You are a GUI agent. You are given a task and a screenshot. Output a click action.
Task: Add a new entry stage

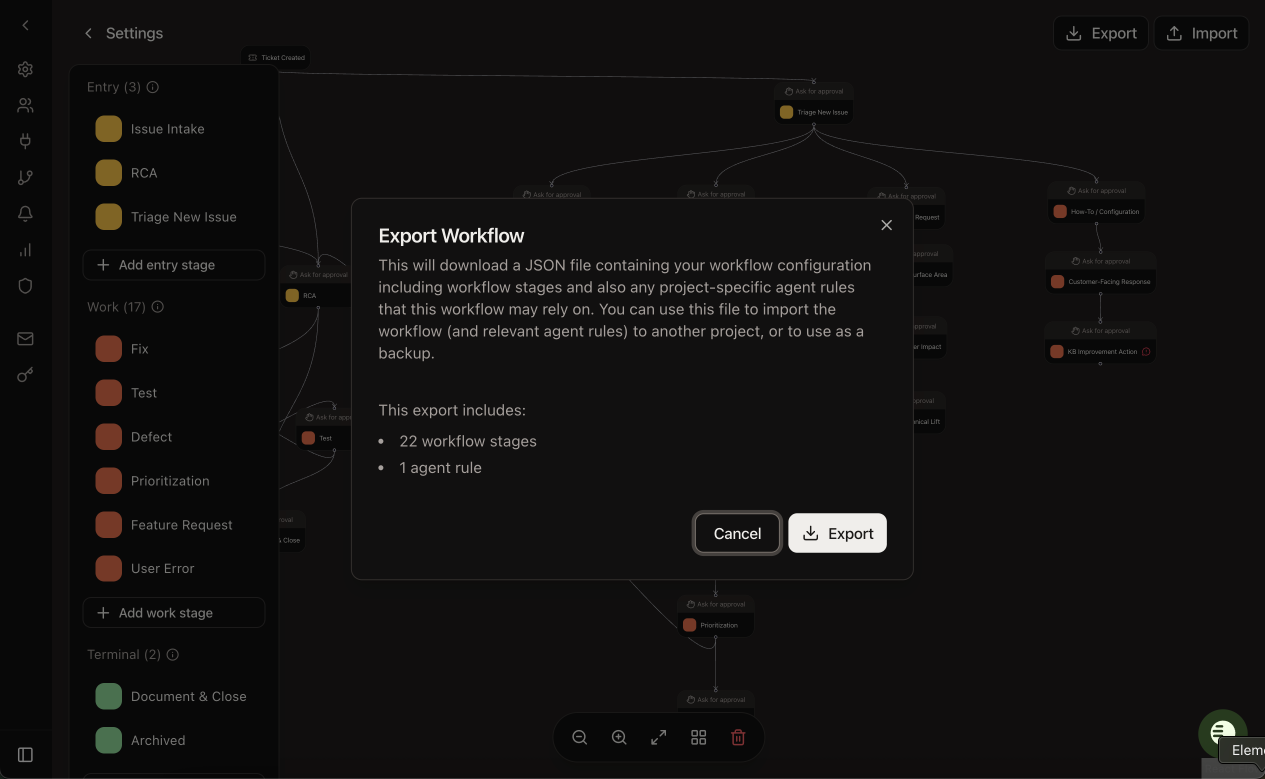pos(174,264)
